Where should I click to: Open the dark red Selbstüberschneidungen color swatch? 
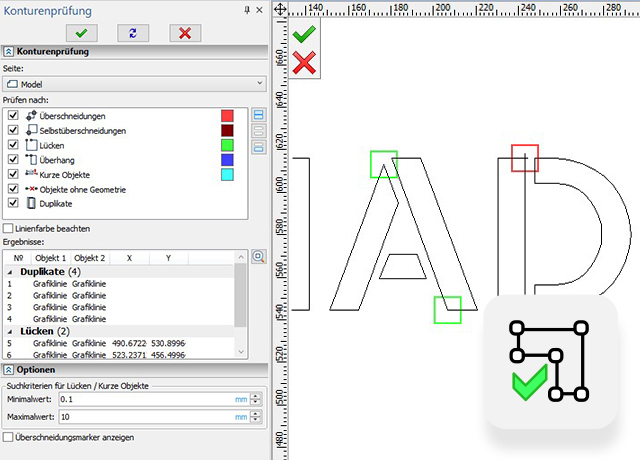pos(227,130)
